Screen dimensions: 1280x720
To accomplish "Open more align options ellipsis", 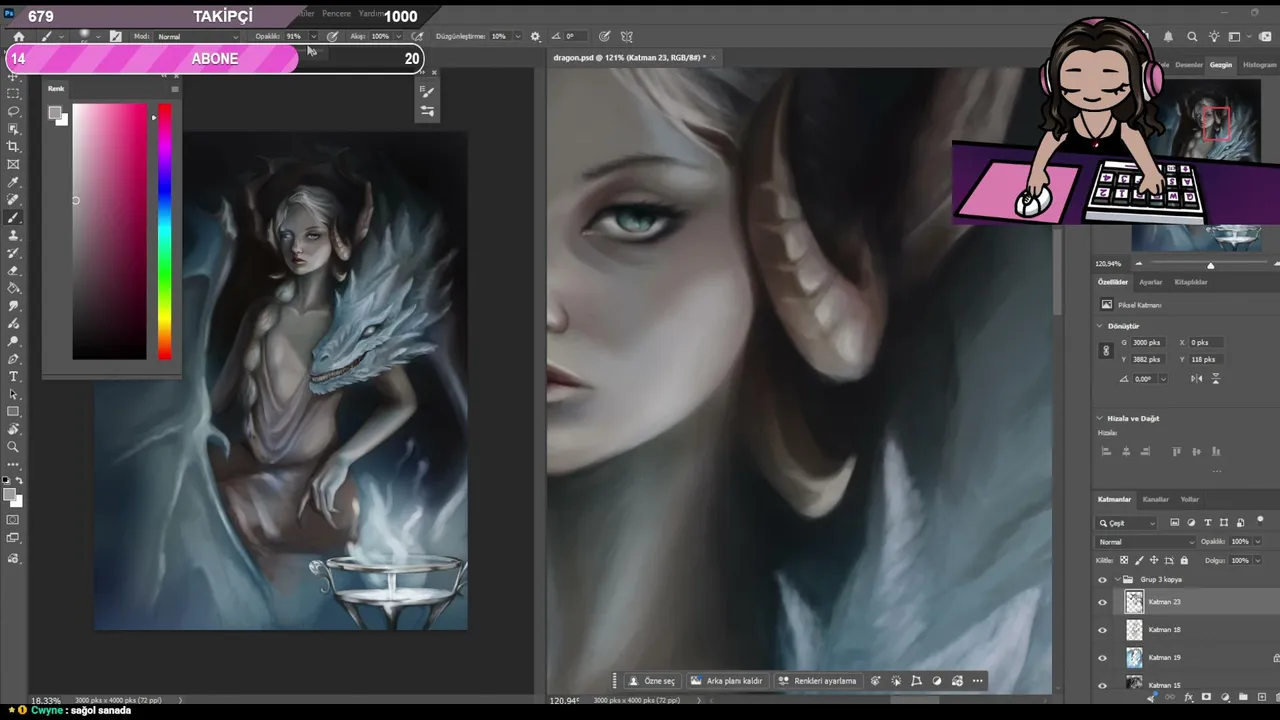I will (1216, 470).
